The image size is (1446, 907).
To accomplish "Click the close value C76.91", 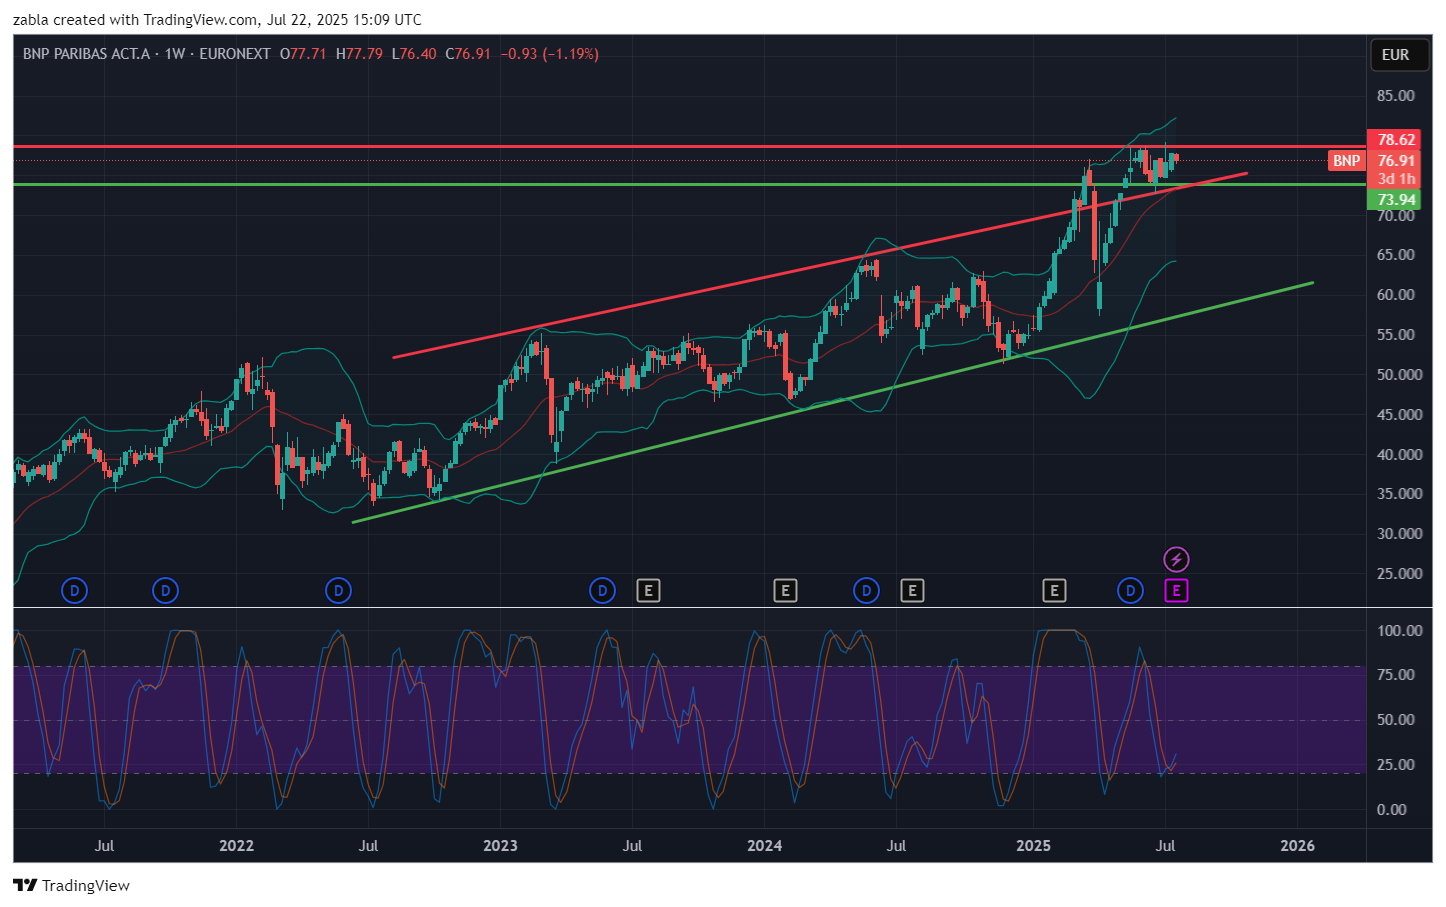I will [x=468, y=54].
